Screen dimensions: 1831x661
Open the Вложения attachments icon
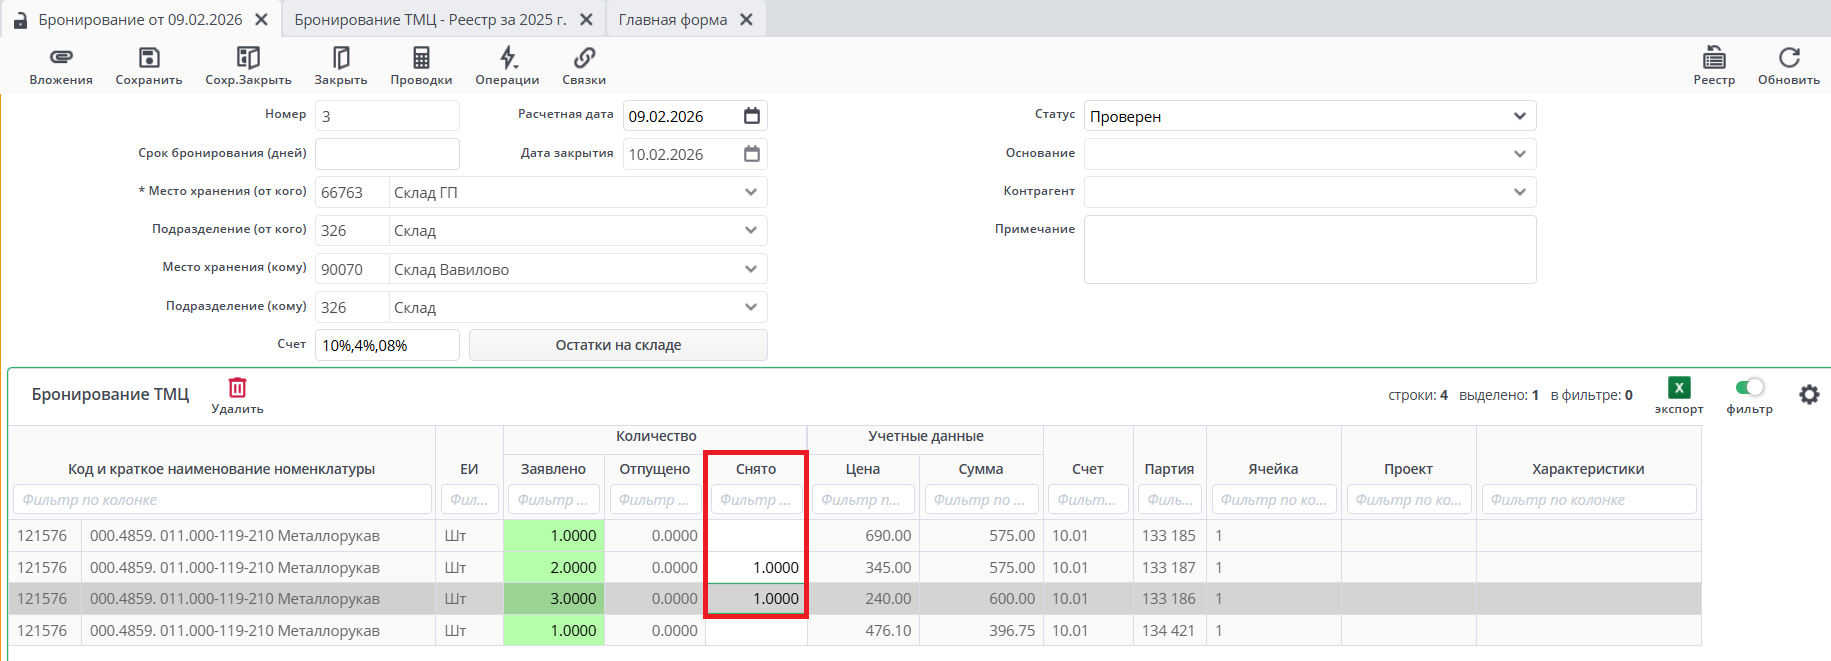pyautogui.click(x=61, y=58)
